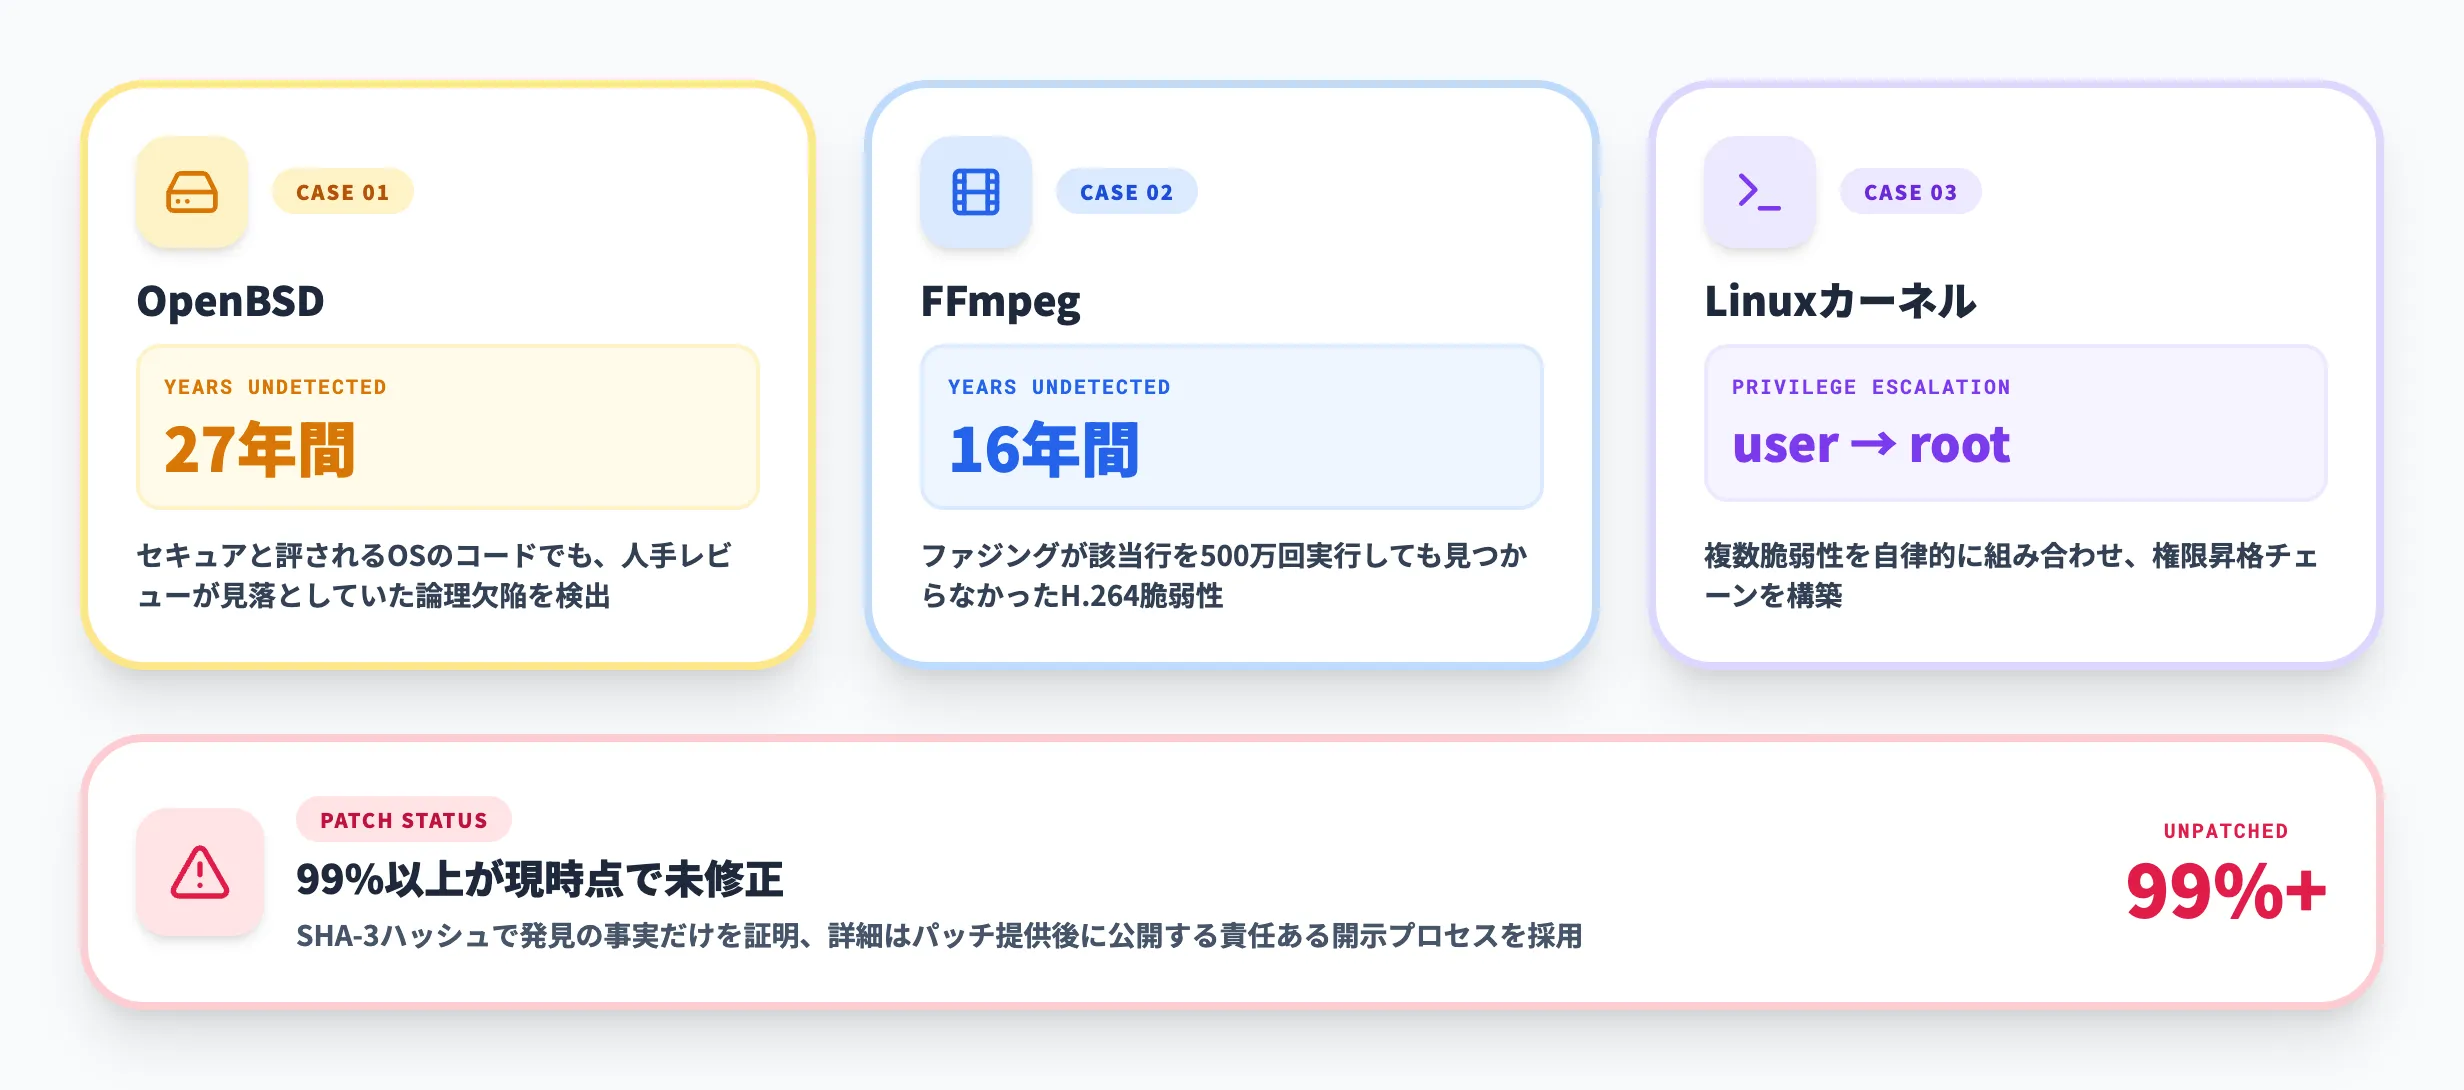Viewport: 2464px width, 1090px height.
Task: Click the FFmpeg H.264 vulnerability description
Action: click(1223, 575)
